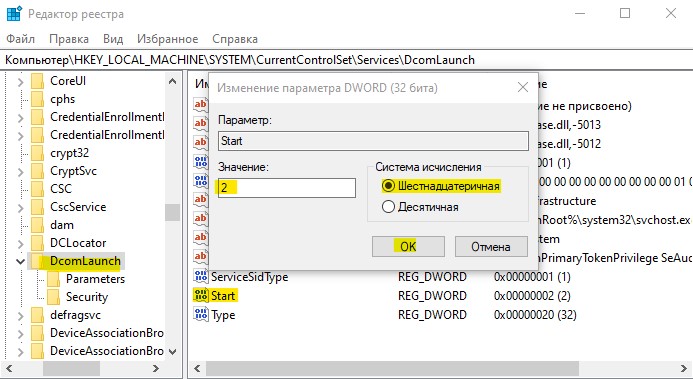Click the 0x00000020 (32) data cell
The image size is (693, 379).
click(535, 315)
